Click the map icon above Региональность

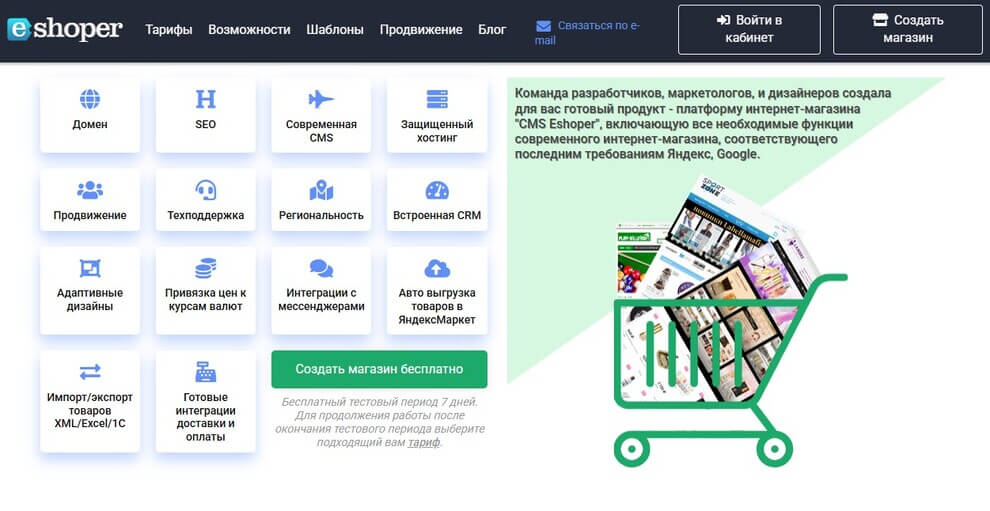tap(321, 190)
